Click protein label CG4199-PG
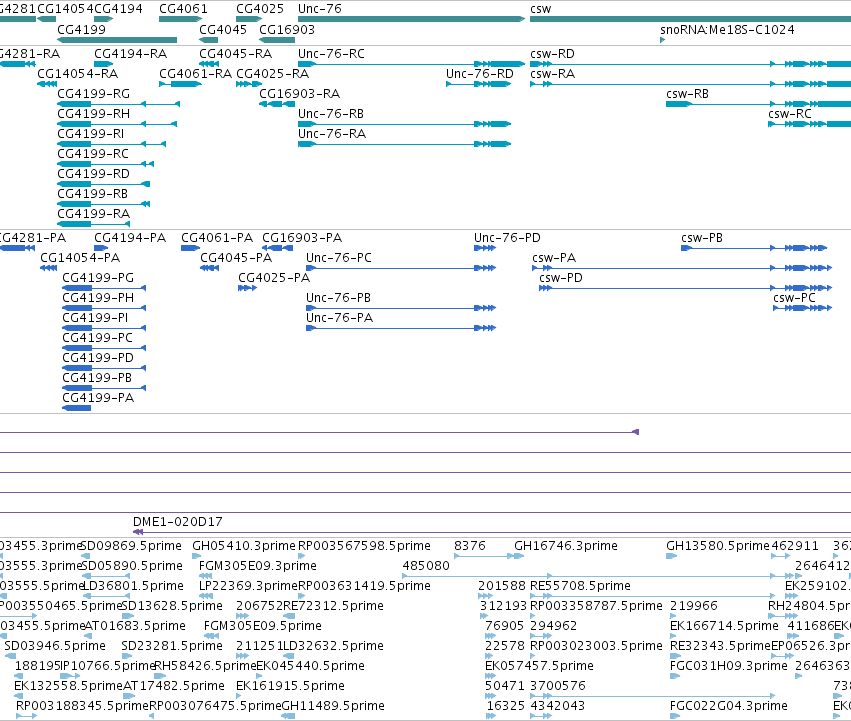 click(x=98, y=279)
